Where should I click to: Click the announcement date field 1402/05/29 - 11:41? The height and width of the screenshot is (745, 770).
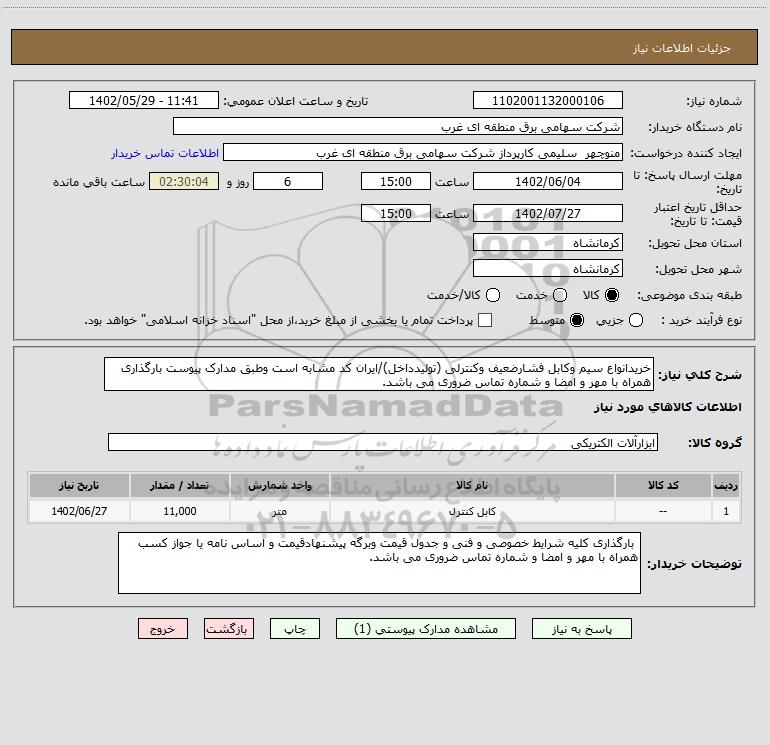(x=143, y=100)
